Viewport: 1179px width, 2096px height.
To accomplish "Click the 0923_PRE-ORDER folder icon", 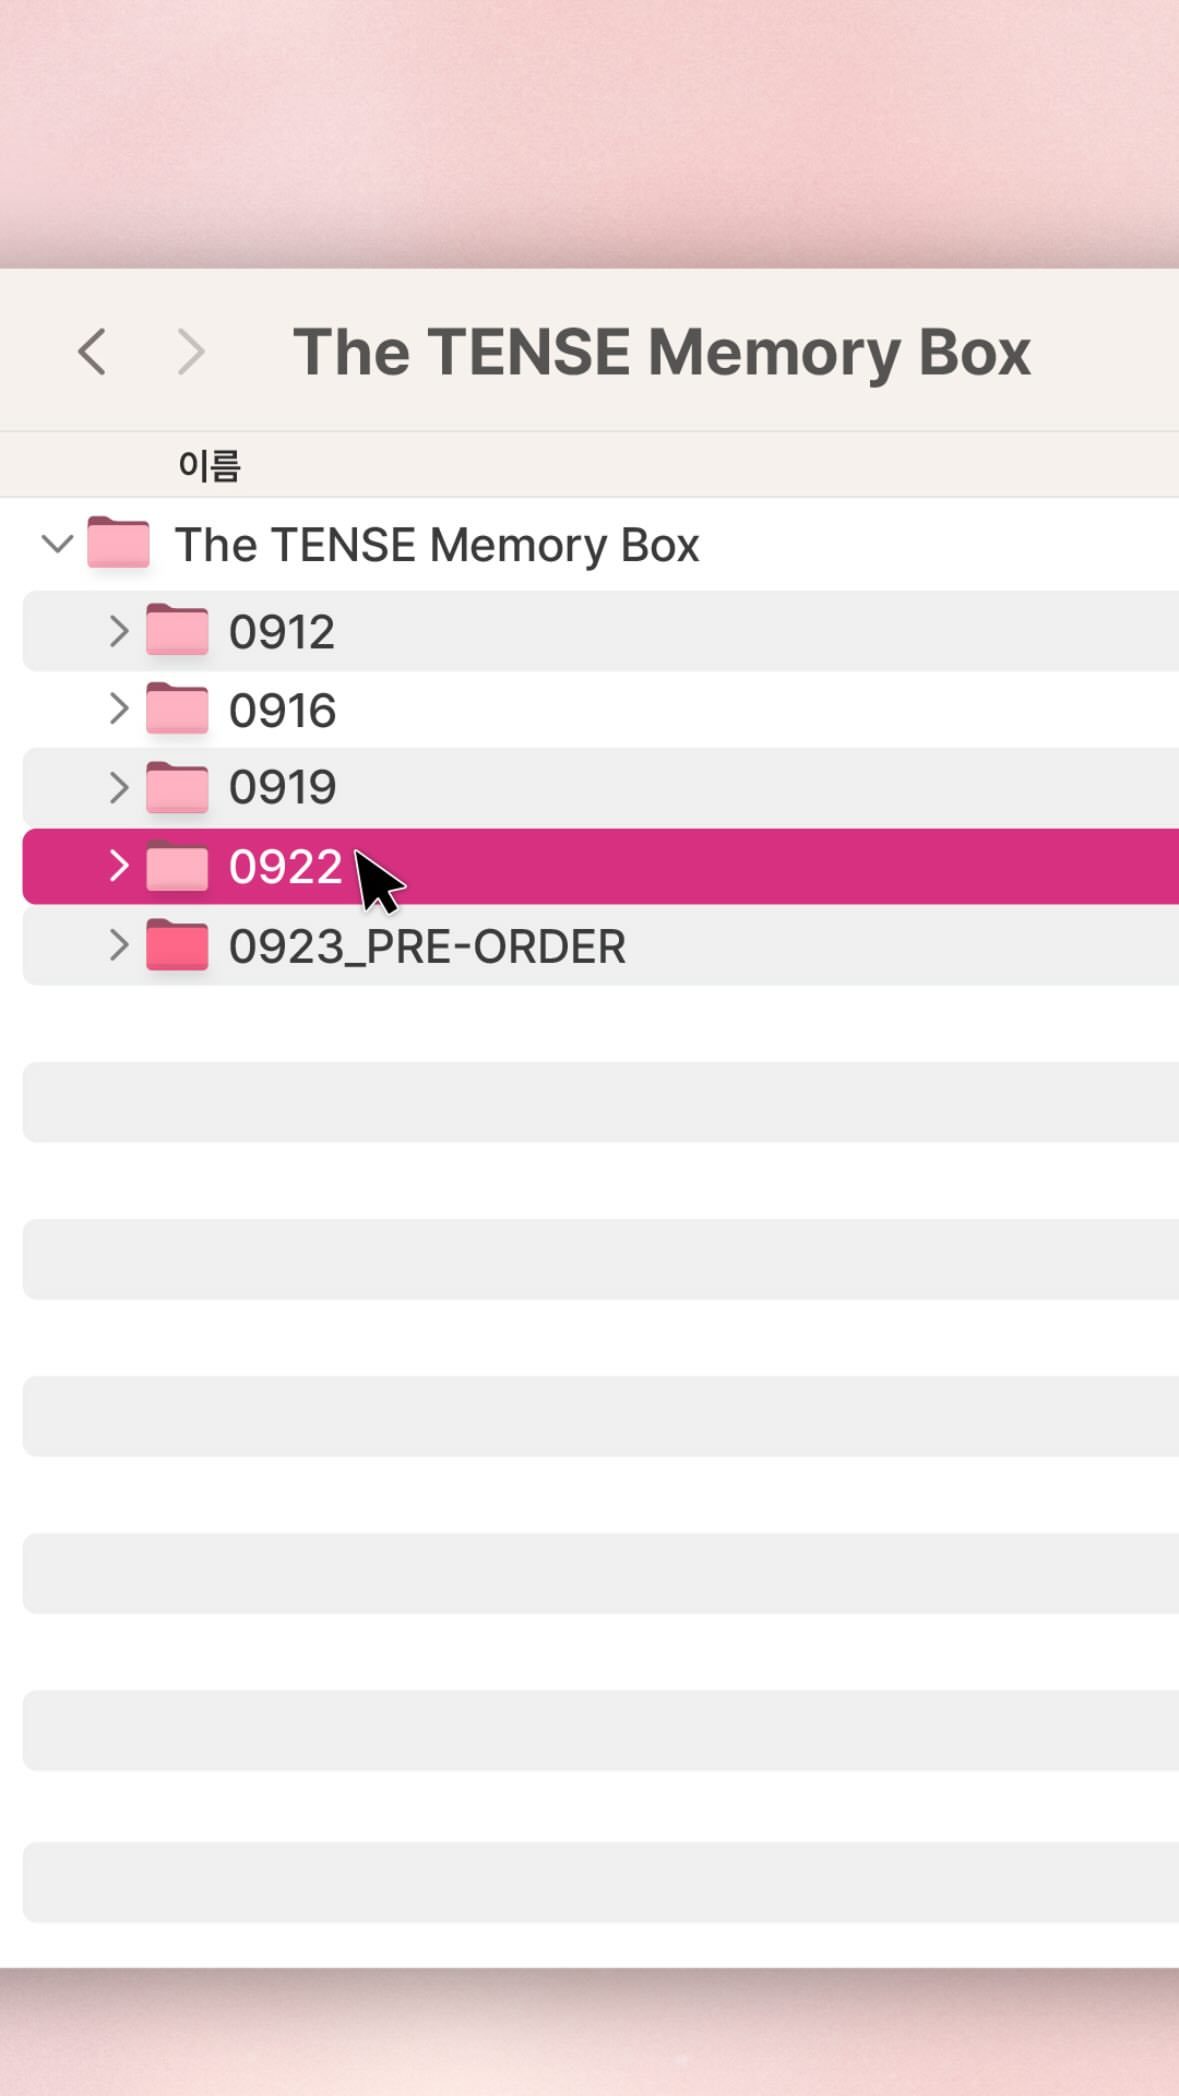I will [177, 946].
